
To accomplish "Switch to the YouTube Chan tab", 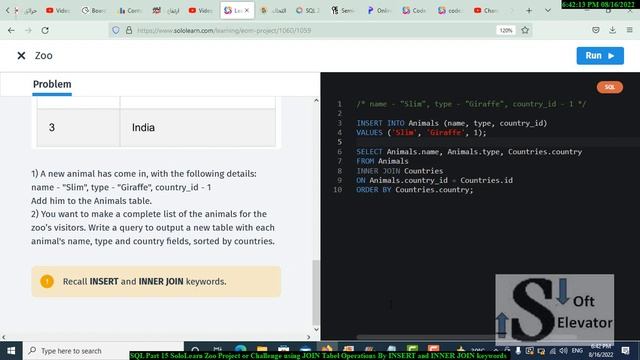I will click(x=486, y=11).
